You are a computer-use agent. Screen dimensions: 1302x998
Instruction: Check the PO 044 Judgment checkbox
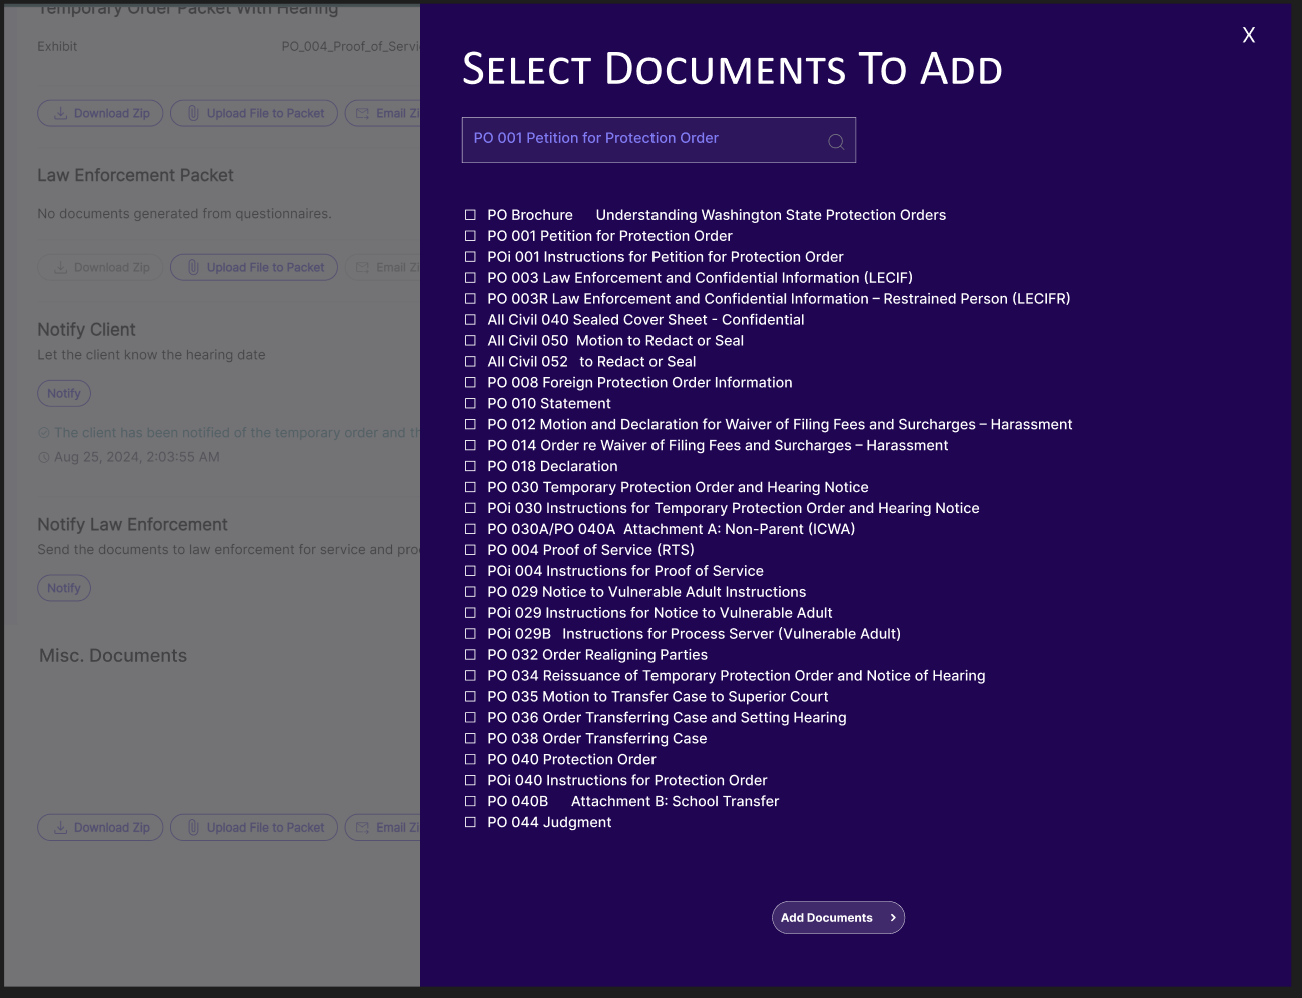pos(470,822)
